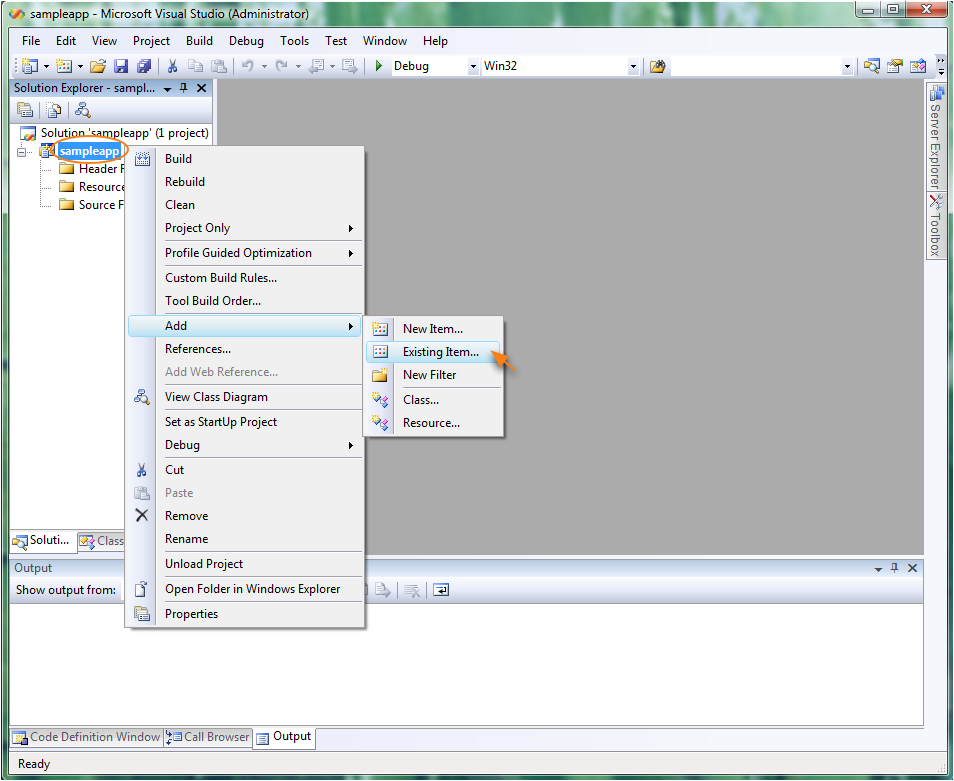Switch to the Class View tab
This screenshot has height=781, width=954.
click(x=102, y=541)
